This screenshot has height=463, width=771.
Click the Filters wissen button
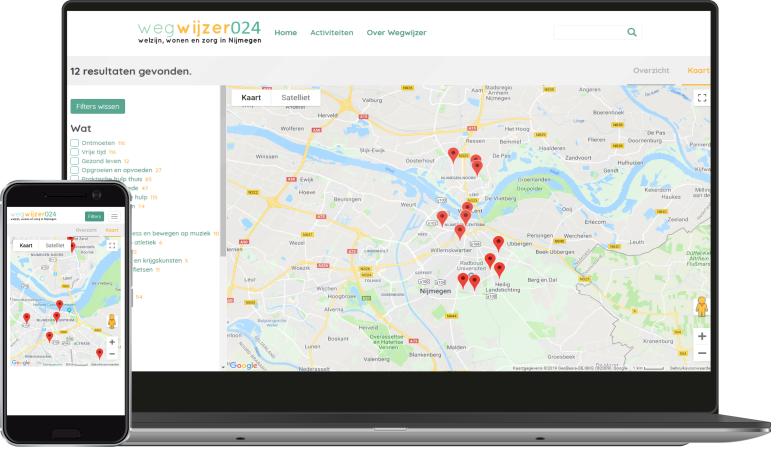tap(98, 106)
